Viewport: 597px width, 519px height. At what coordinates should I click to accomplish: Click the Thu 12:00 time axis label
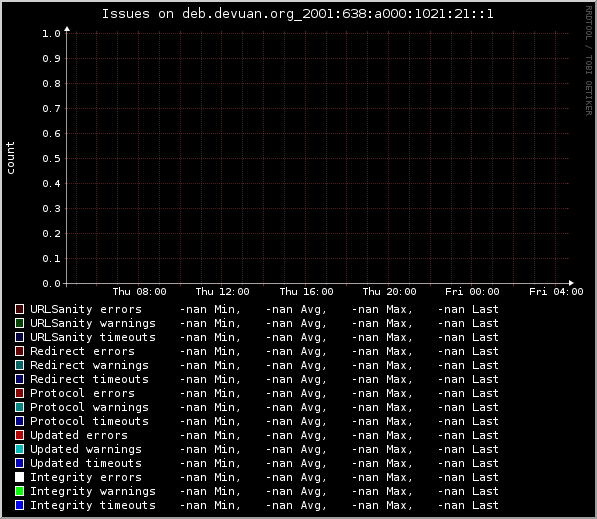222,292
